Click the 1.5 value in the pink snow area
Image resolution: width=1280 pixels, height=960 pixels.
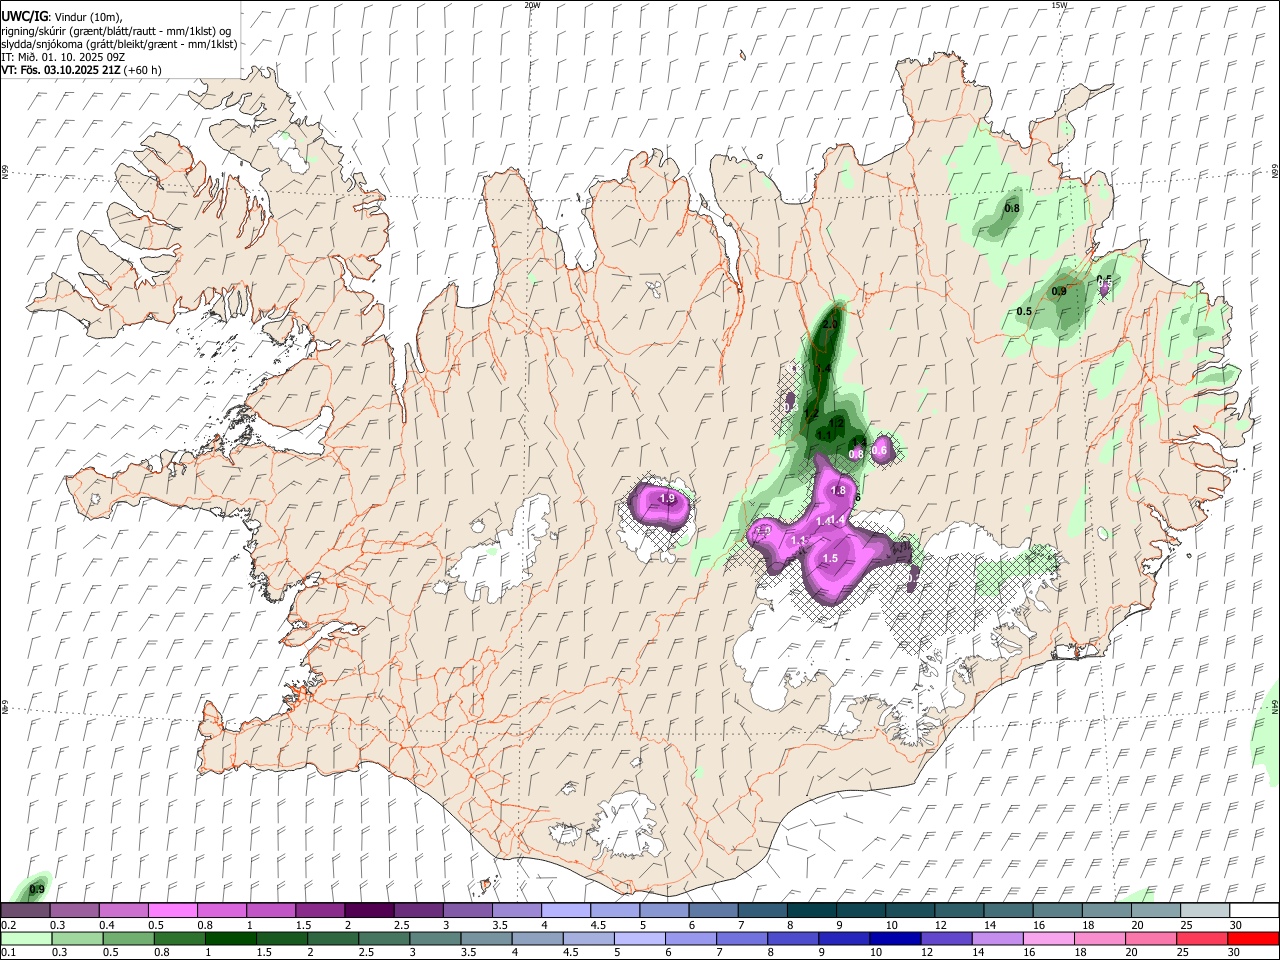pyautogui.click(x=829, y=558)
